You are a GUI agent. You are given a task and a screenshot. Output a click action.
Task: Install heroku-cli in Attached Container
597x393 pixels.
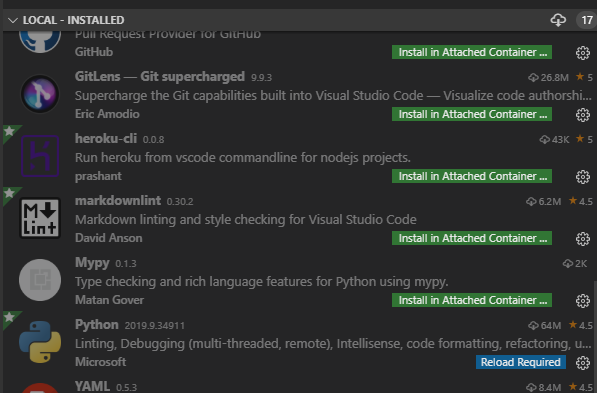click(472, 176)
